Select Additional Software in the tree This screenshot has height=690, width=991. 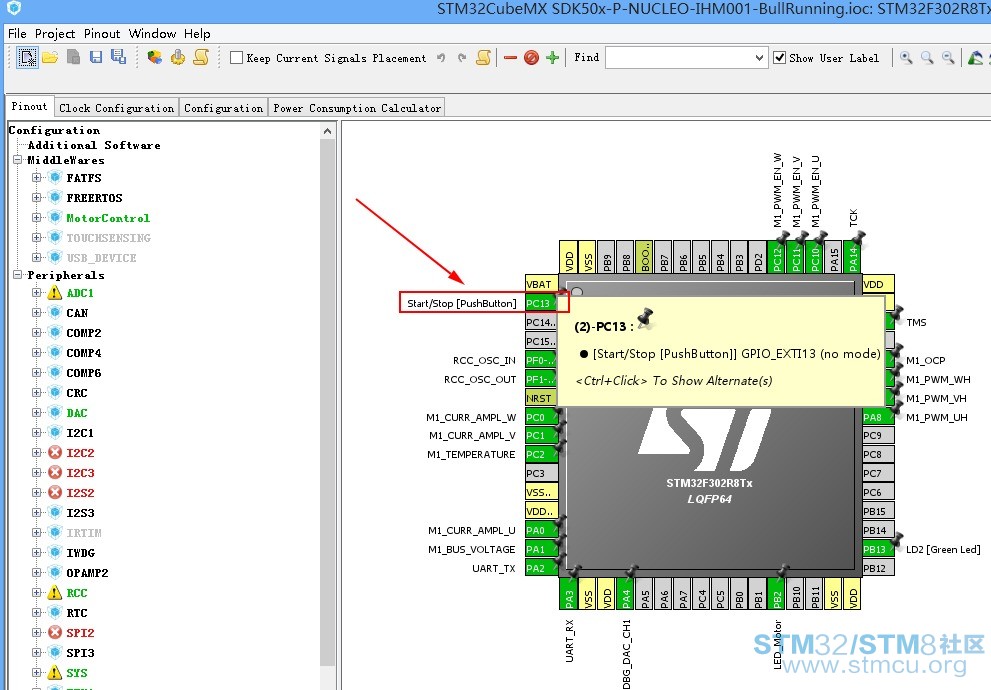94,145
